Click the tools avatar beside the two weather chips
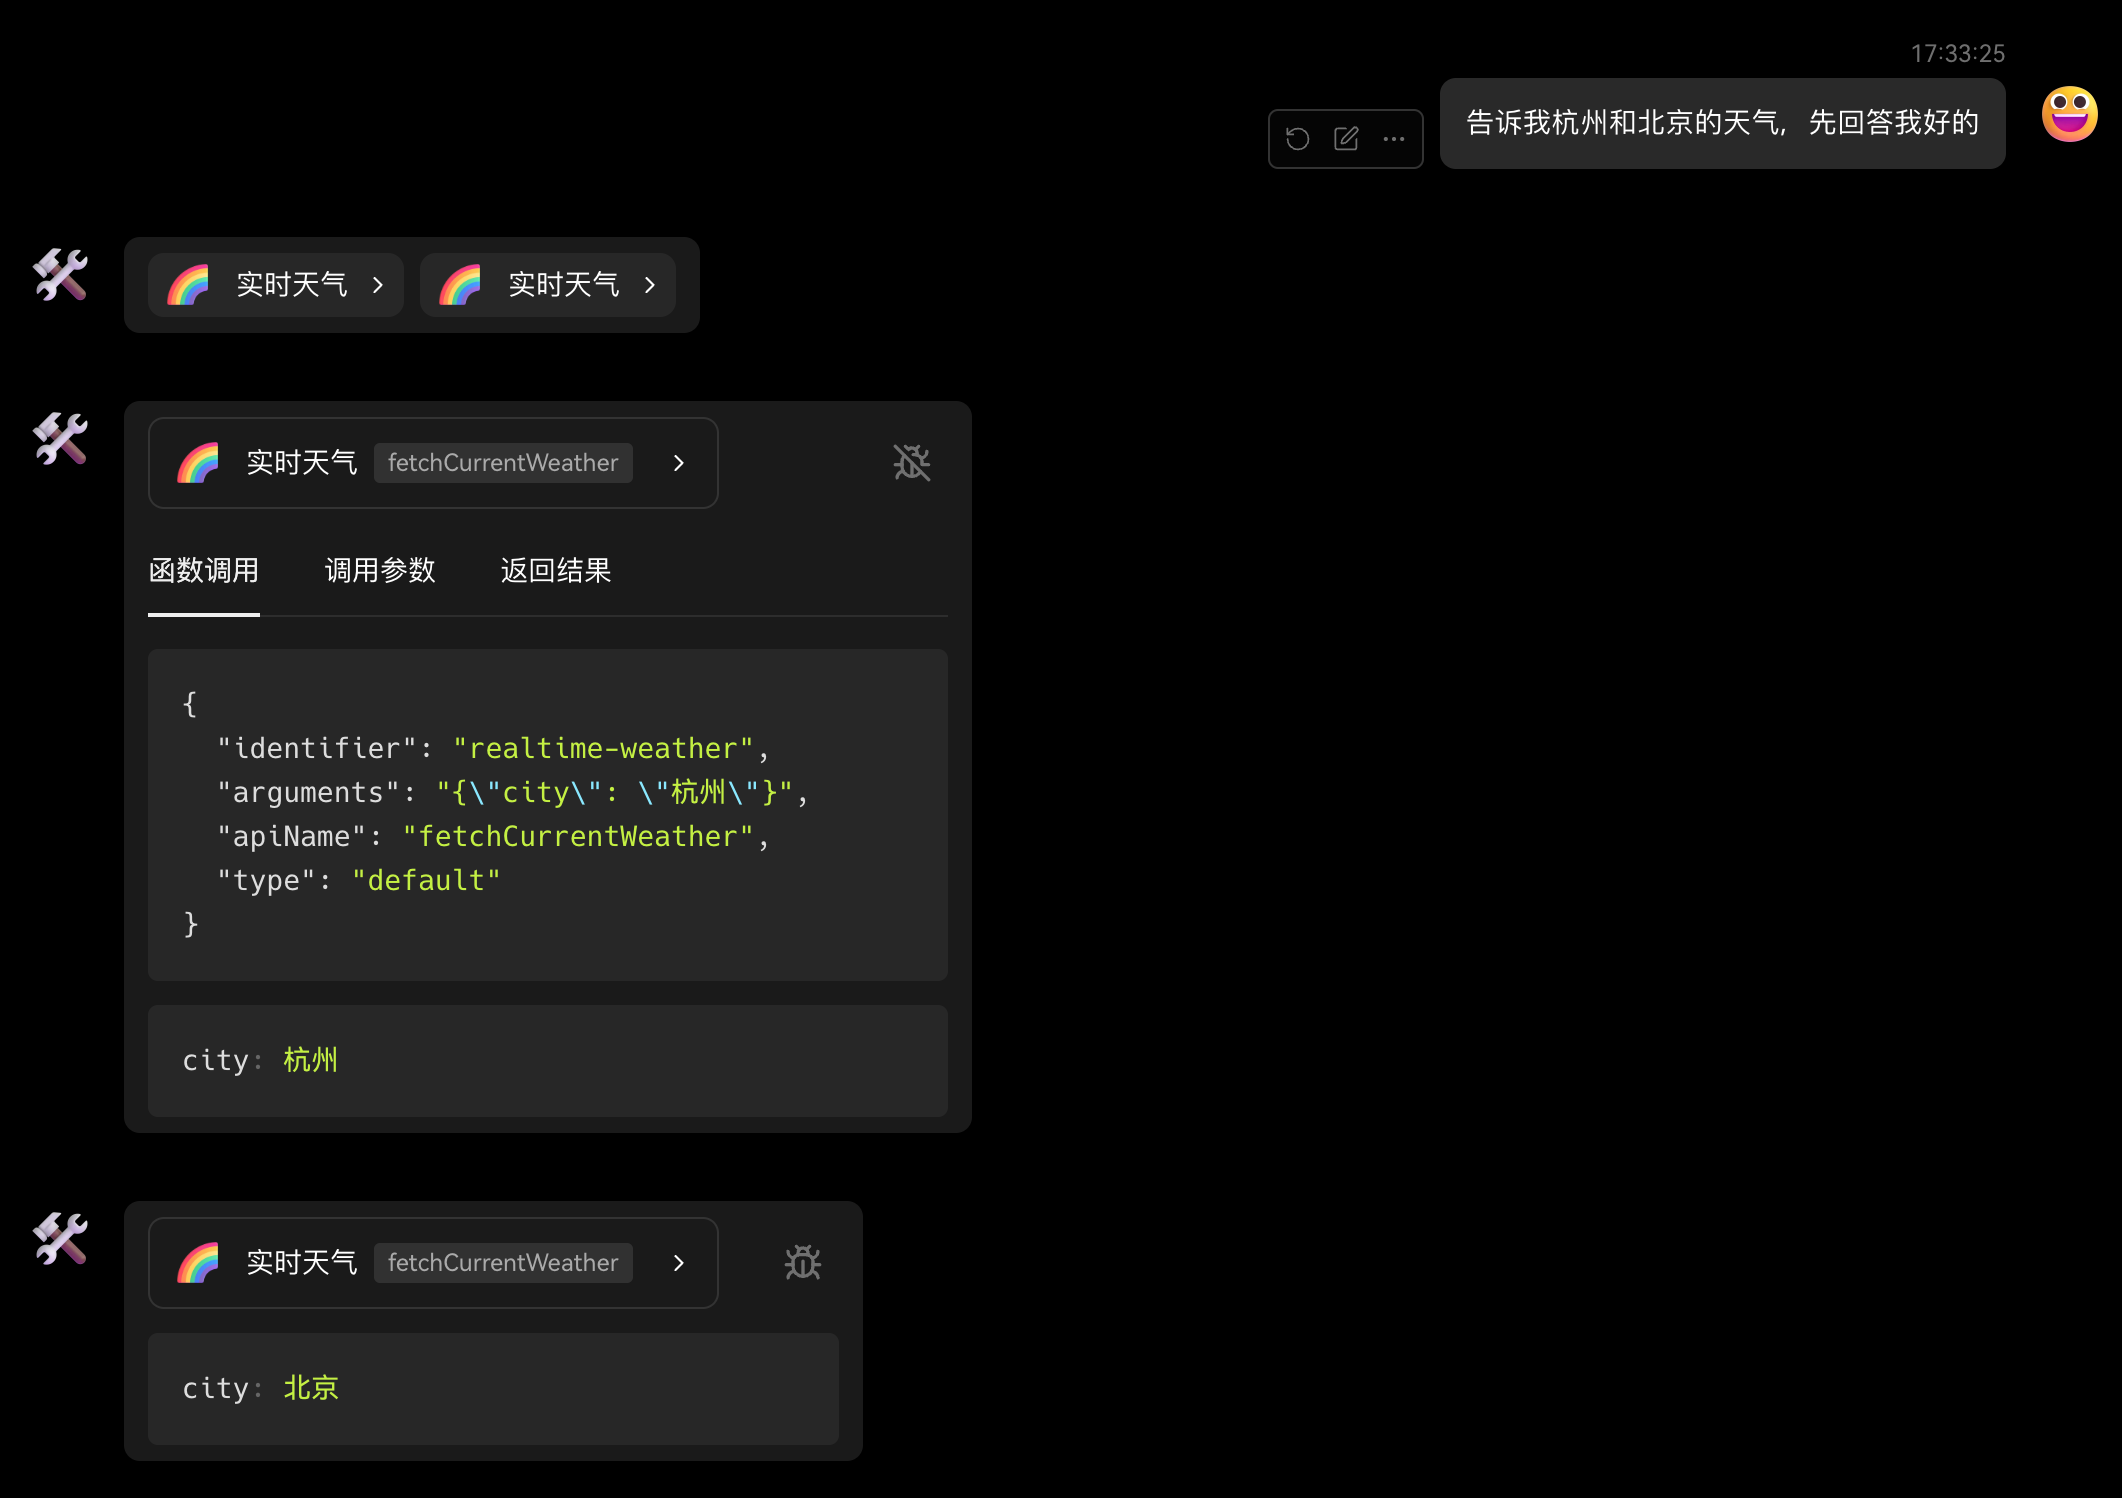 [60, 275]
